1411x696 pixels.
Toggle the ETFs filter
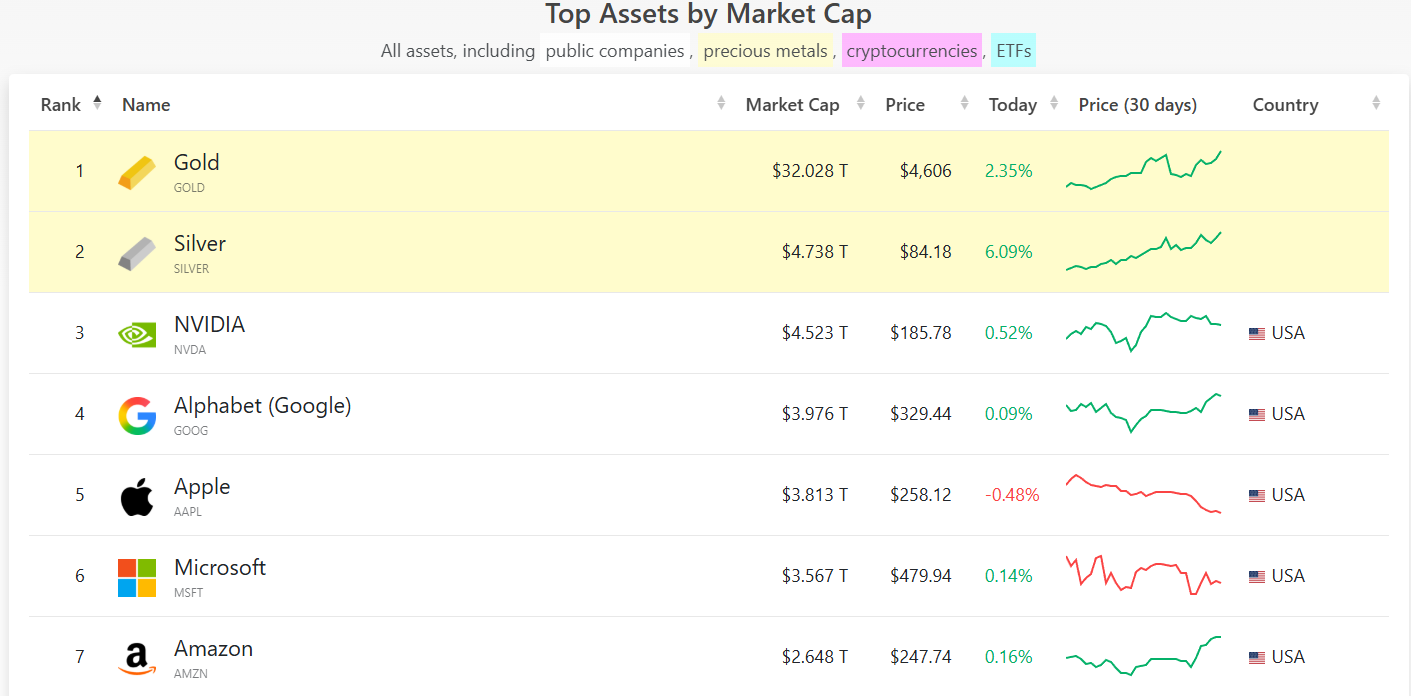point(1014,50)
